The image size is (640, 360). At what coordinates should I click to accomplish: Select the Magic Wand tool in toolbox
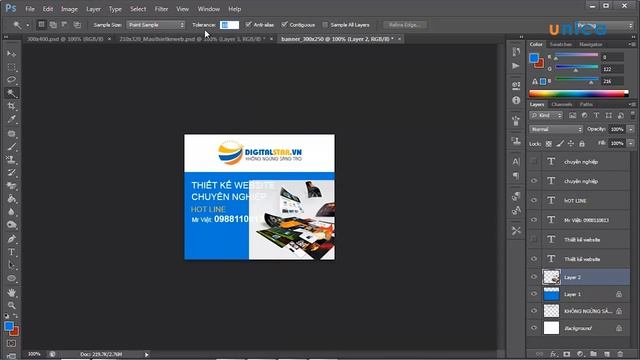11,93
